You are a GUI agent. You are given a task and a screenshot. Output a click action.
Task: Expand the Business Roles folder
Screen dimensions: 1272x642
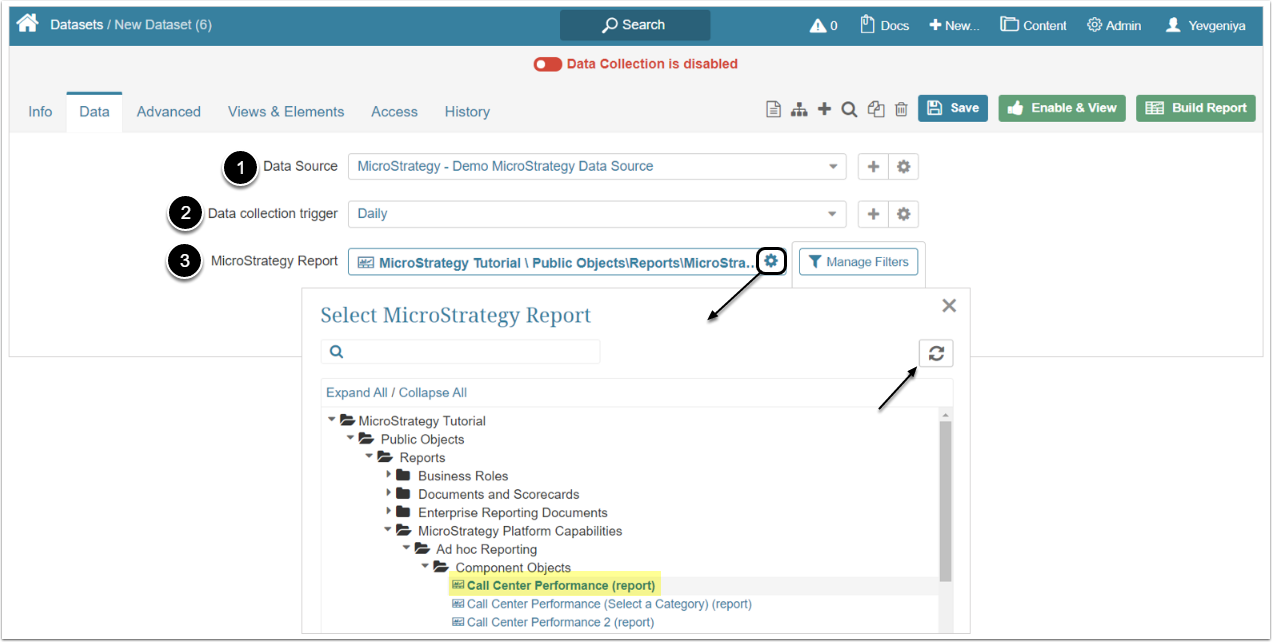[x=389, y=476]
